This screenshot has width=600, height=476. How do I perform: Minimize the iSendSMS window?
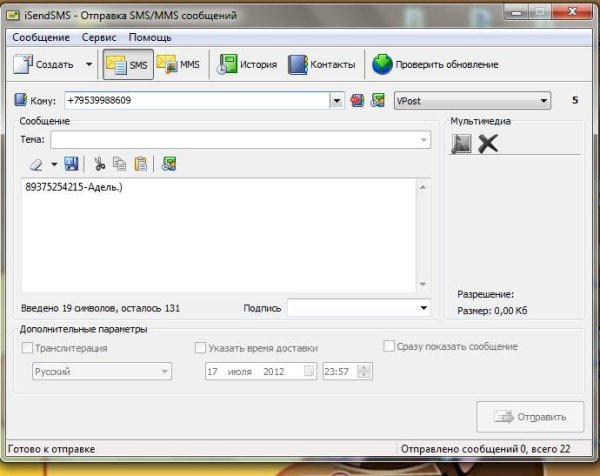[516, 12]
